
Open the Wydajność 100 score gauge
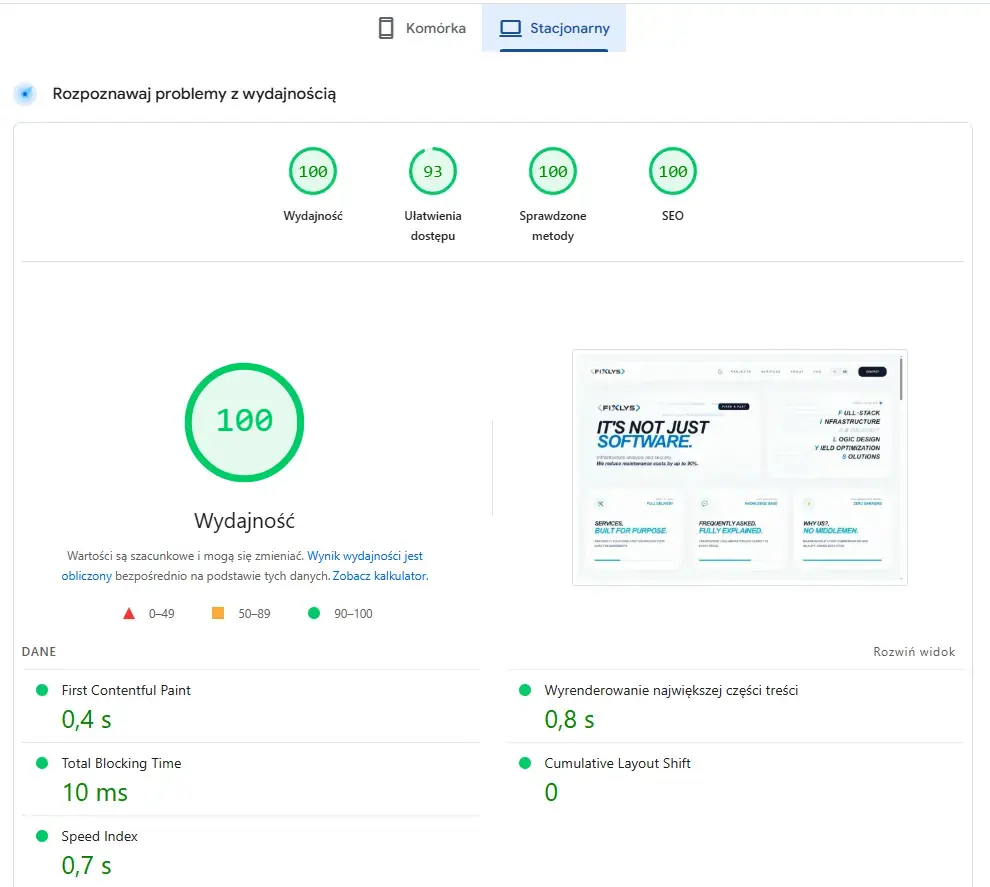click(313, 171)
